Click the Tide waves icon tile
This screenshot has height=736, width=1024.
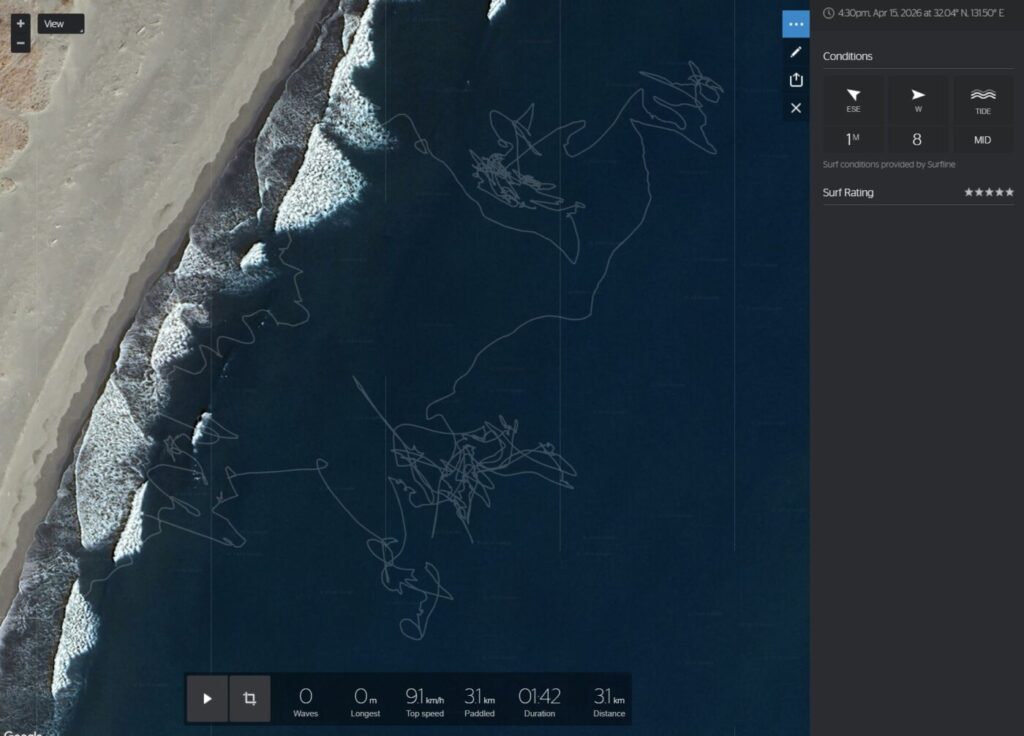982,100
